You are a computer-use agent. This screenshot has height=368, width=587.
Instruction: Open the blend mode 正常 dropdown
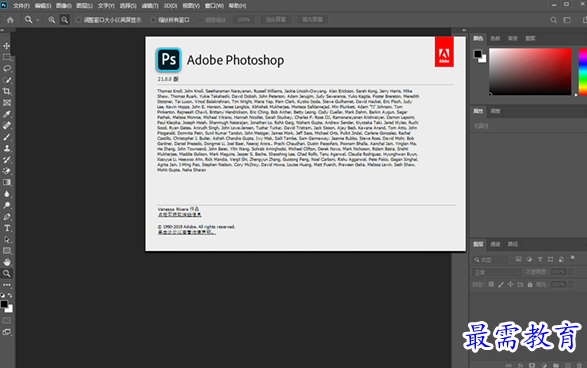(x=496, y=272)
